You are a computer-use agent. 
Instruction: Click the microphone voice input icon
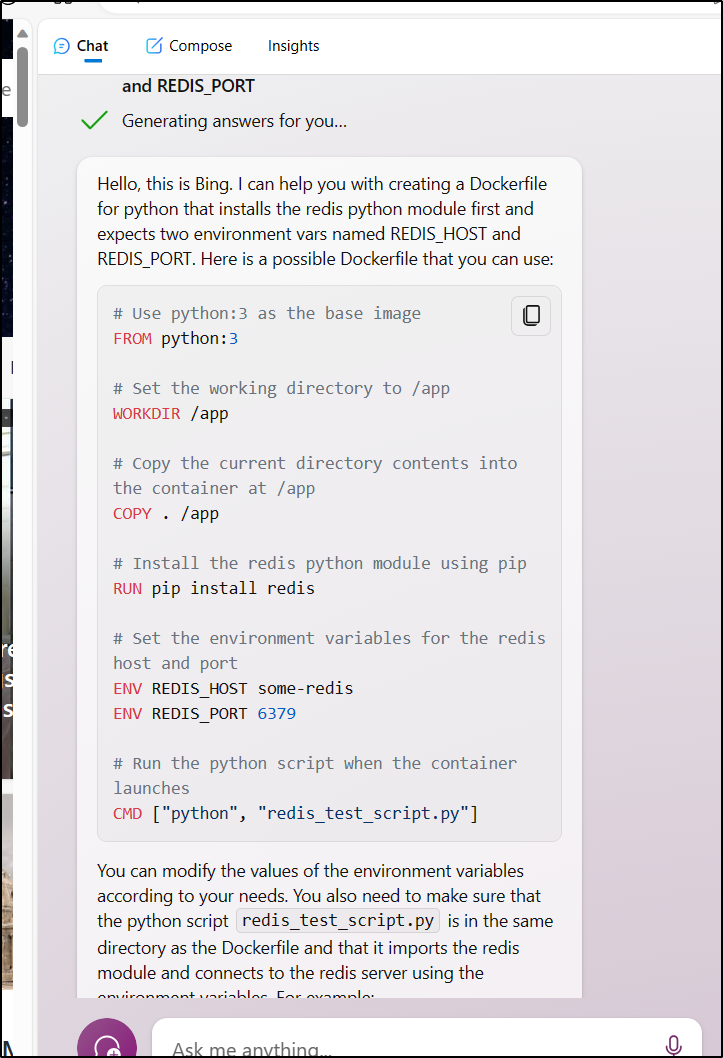(x=673, y=1045)
